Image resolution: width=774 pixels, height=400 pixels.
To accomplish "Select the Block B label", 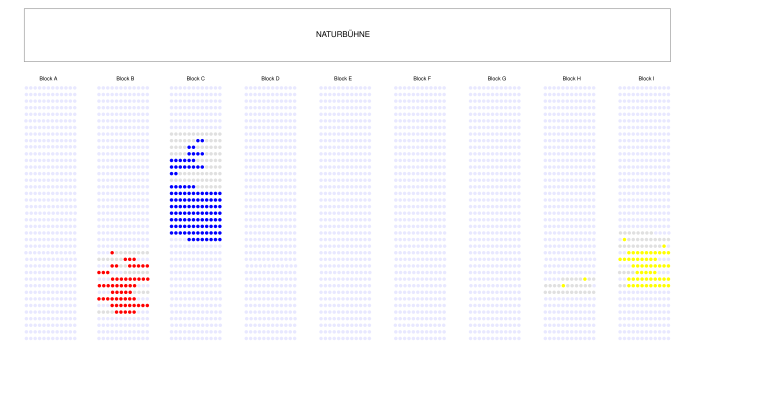I will coord(124,78).
